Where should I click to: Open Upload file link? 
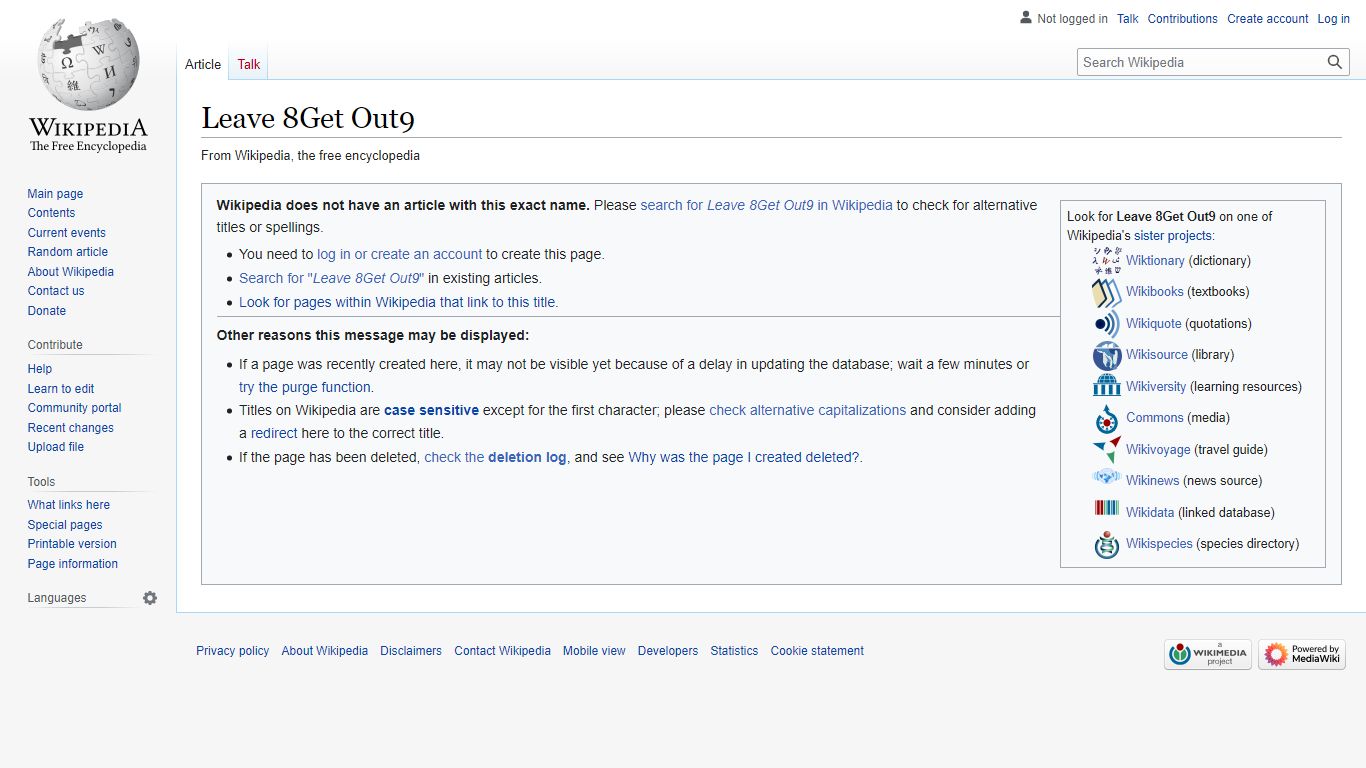56,447
